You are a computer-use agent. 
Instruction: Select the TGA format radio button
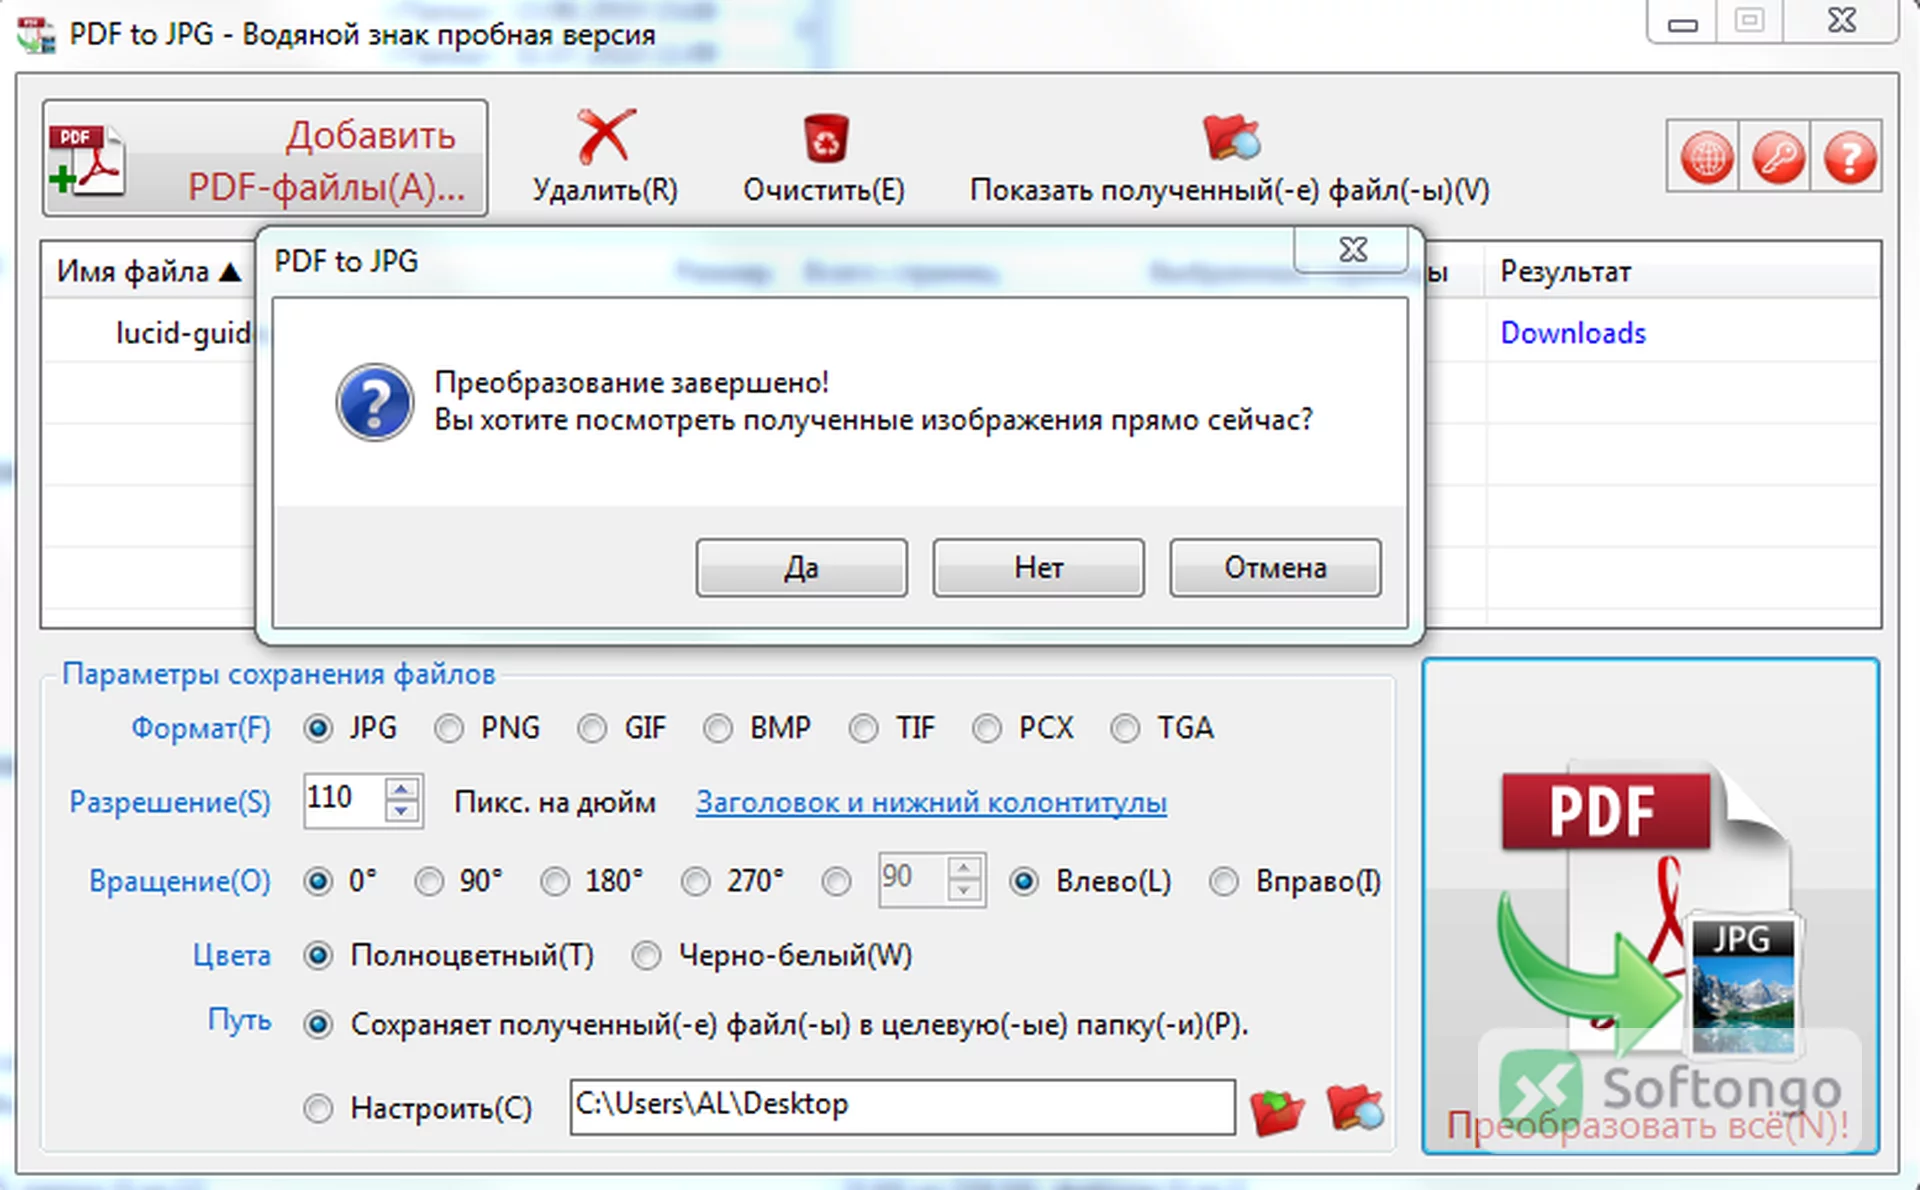click(1125, 729)
